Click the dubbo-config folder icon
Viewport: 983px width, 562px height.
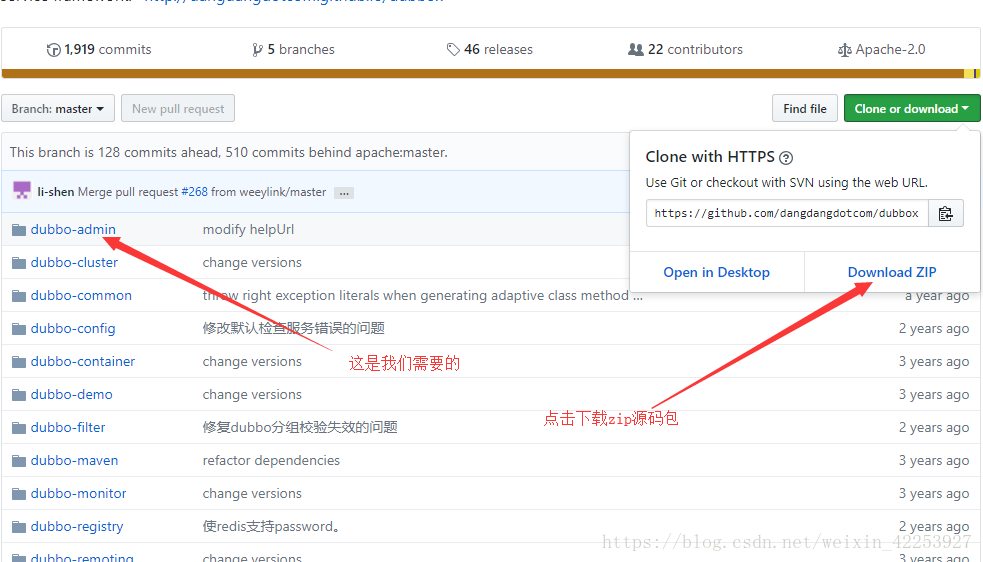[19, 329]
